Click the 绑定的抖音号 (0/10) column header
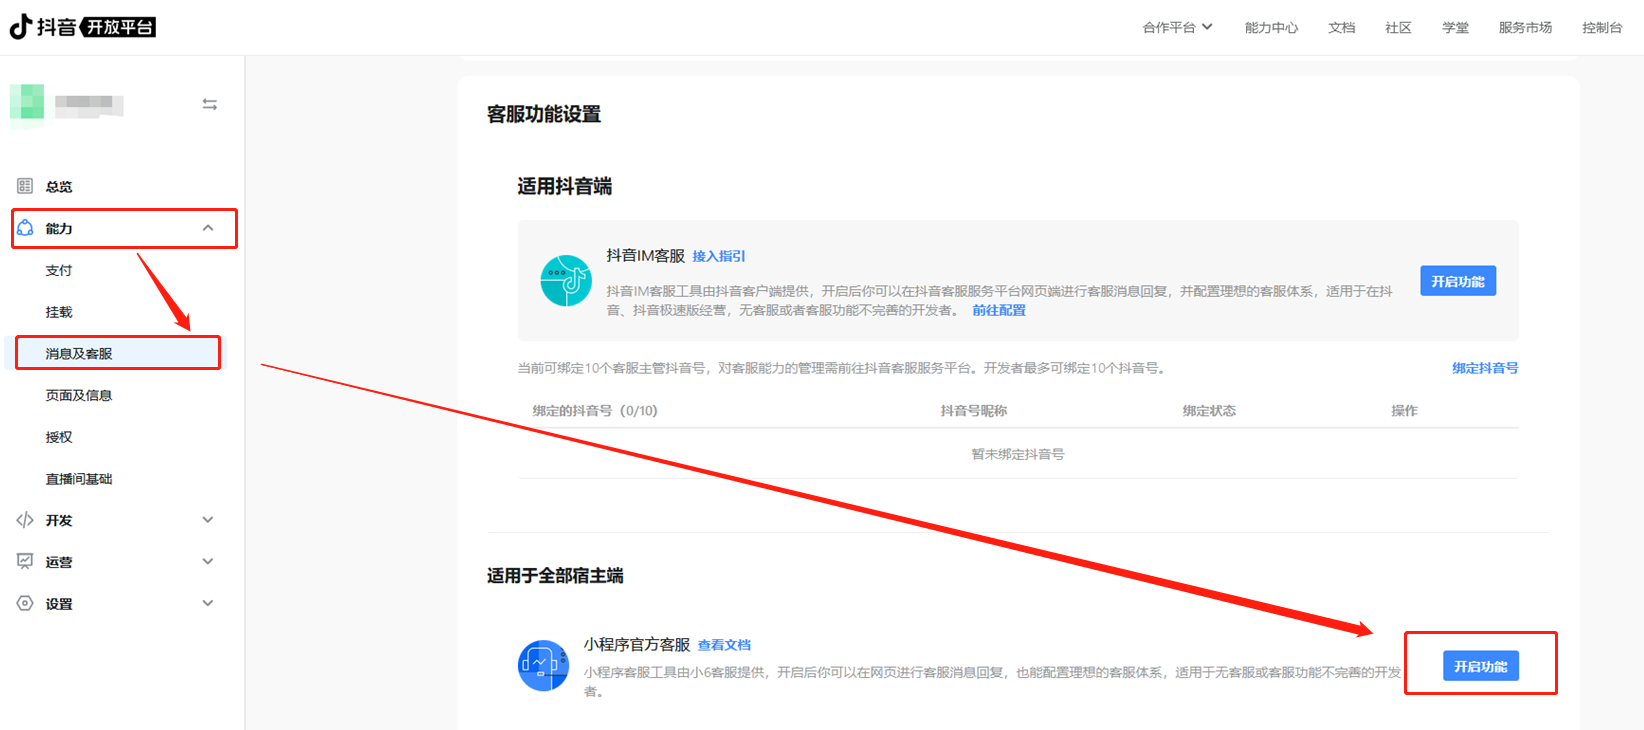The image size is (1644, 730). click(595, 410)
